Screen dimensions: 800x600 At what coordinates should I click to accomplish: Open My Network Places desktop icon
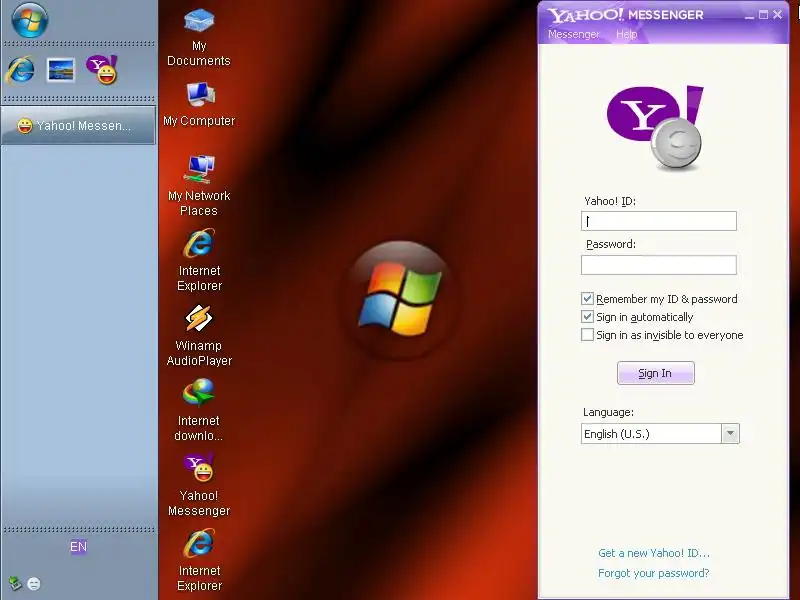pos(199,186)
